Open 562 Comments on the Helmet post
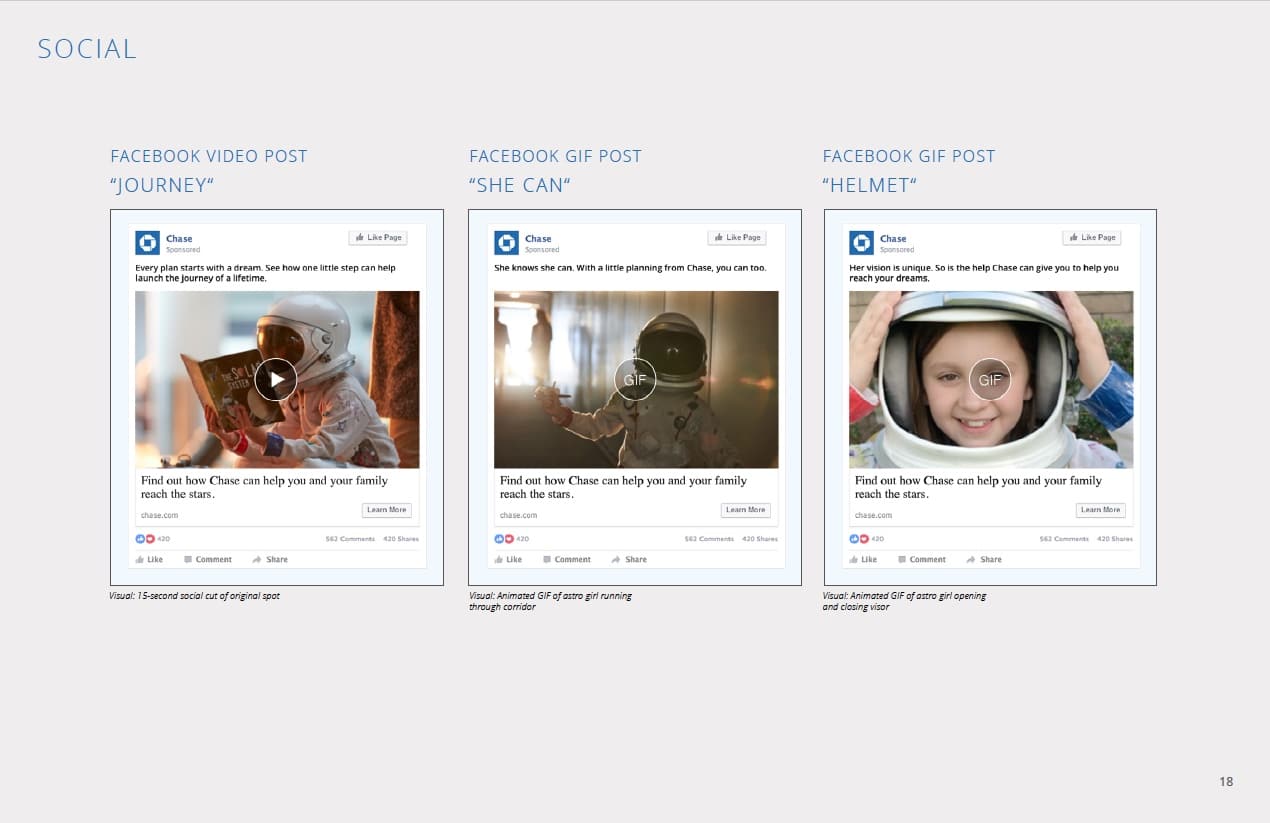This screenshot has height=823, width=1270. pyautogui.click(x=1064, y=539)
